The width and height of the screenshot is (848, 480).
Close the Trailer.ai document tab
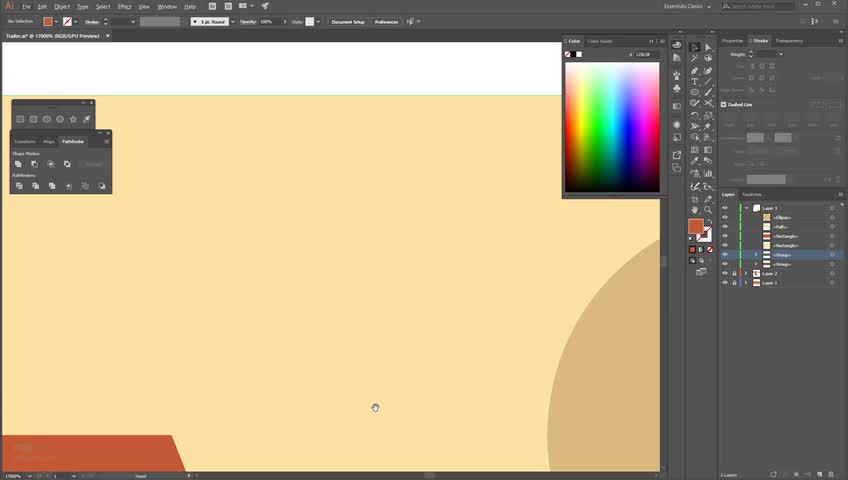108,36
